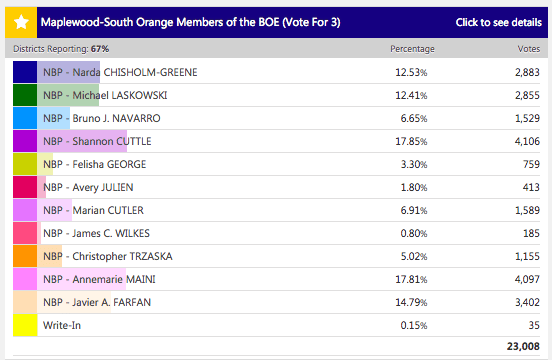552x360 pixels.
Task: Click the yellow star icon
Action: pyautogui.click(x=21, y=22)
